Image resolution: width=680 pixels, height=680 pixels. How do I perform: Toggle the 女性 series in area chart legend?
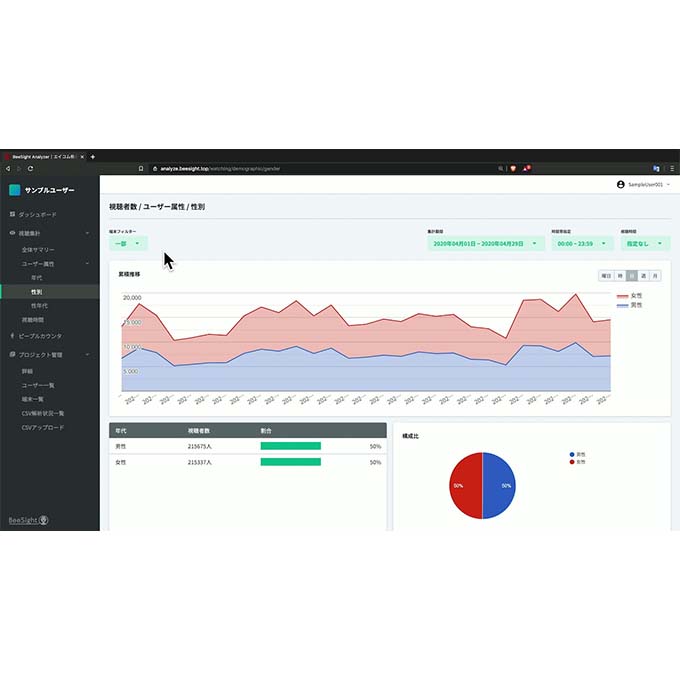tap(629, 296)
